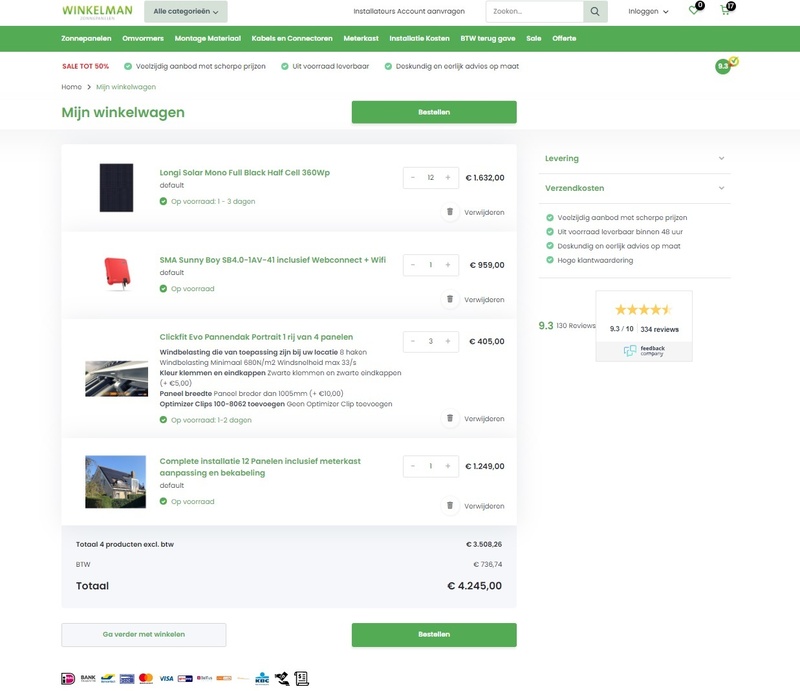Click trash icon for SMA Sunny Boy
Screen dimensions: 800x691
(450, 299)
